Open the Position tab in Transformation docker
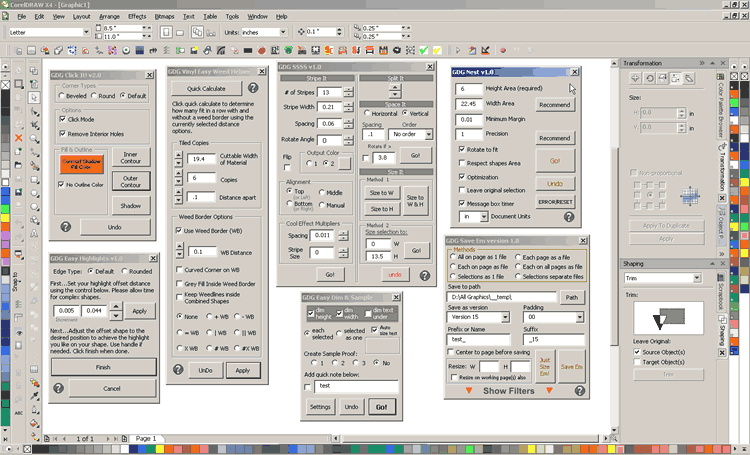 click(635, 78)
